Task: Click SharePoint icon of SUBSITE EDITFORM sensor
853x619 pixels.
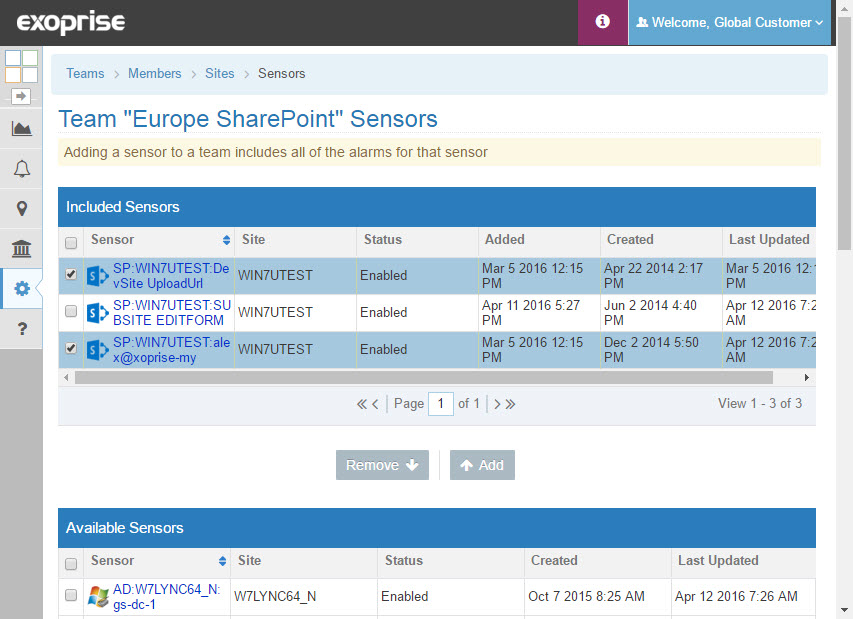Action: click(x=98, y=313)
